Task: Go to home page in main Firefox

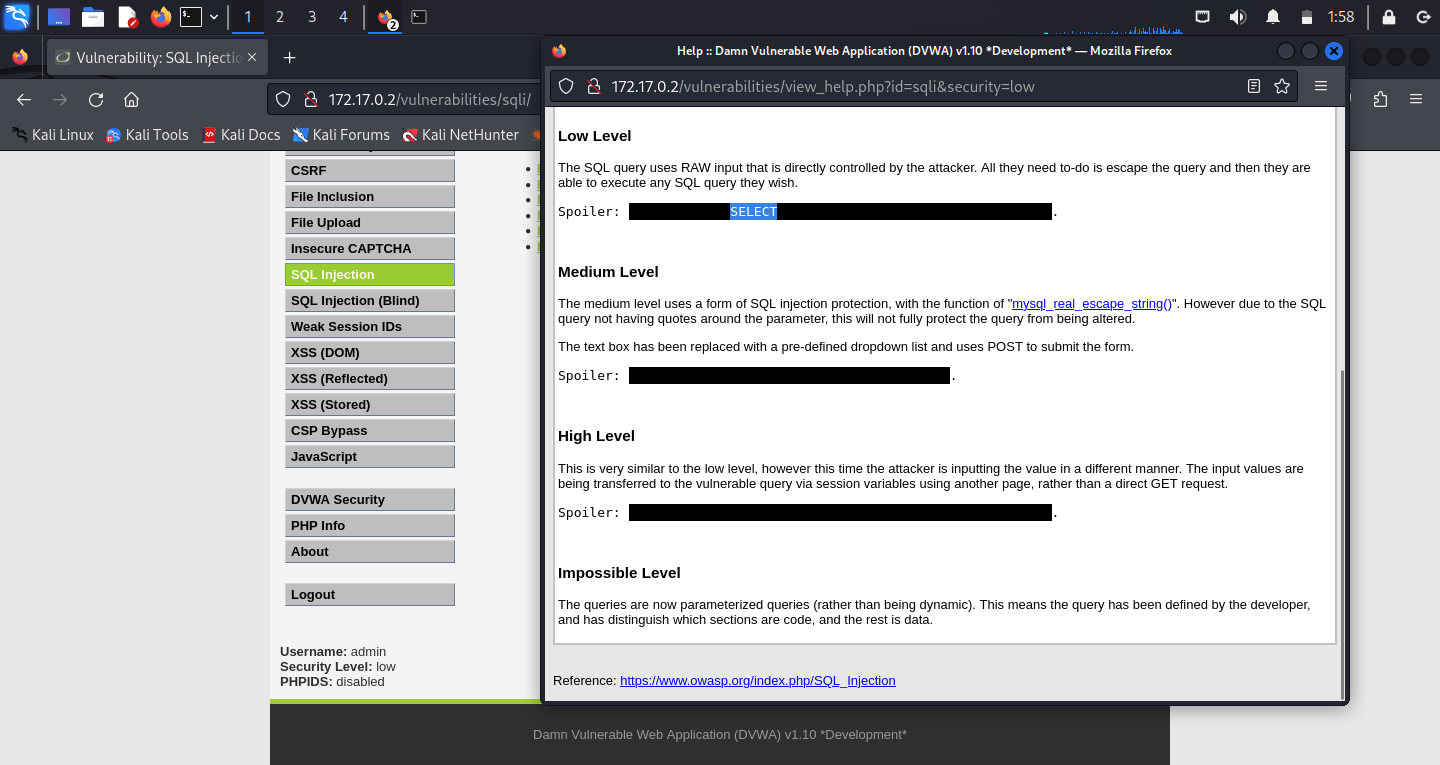Action: 131,99
